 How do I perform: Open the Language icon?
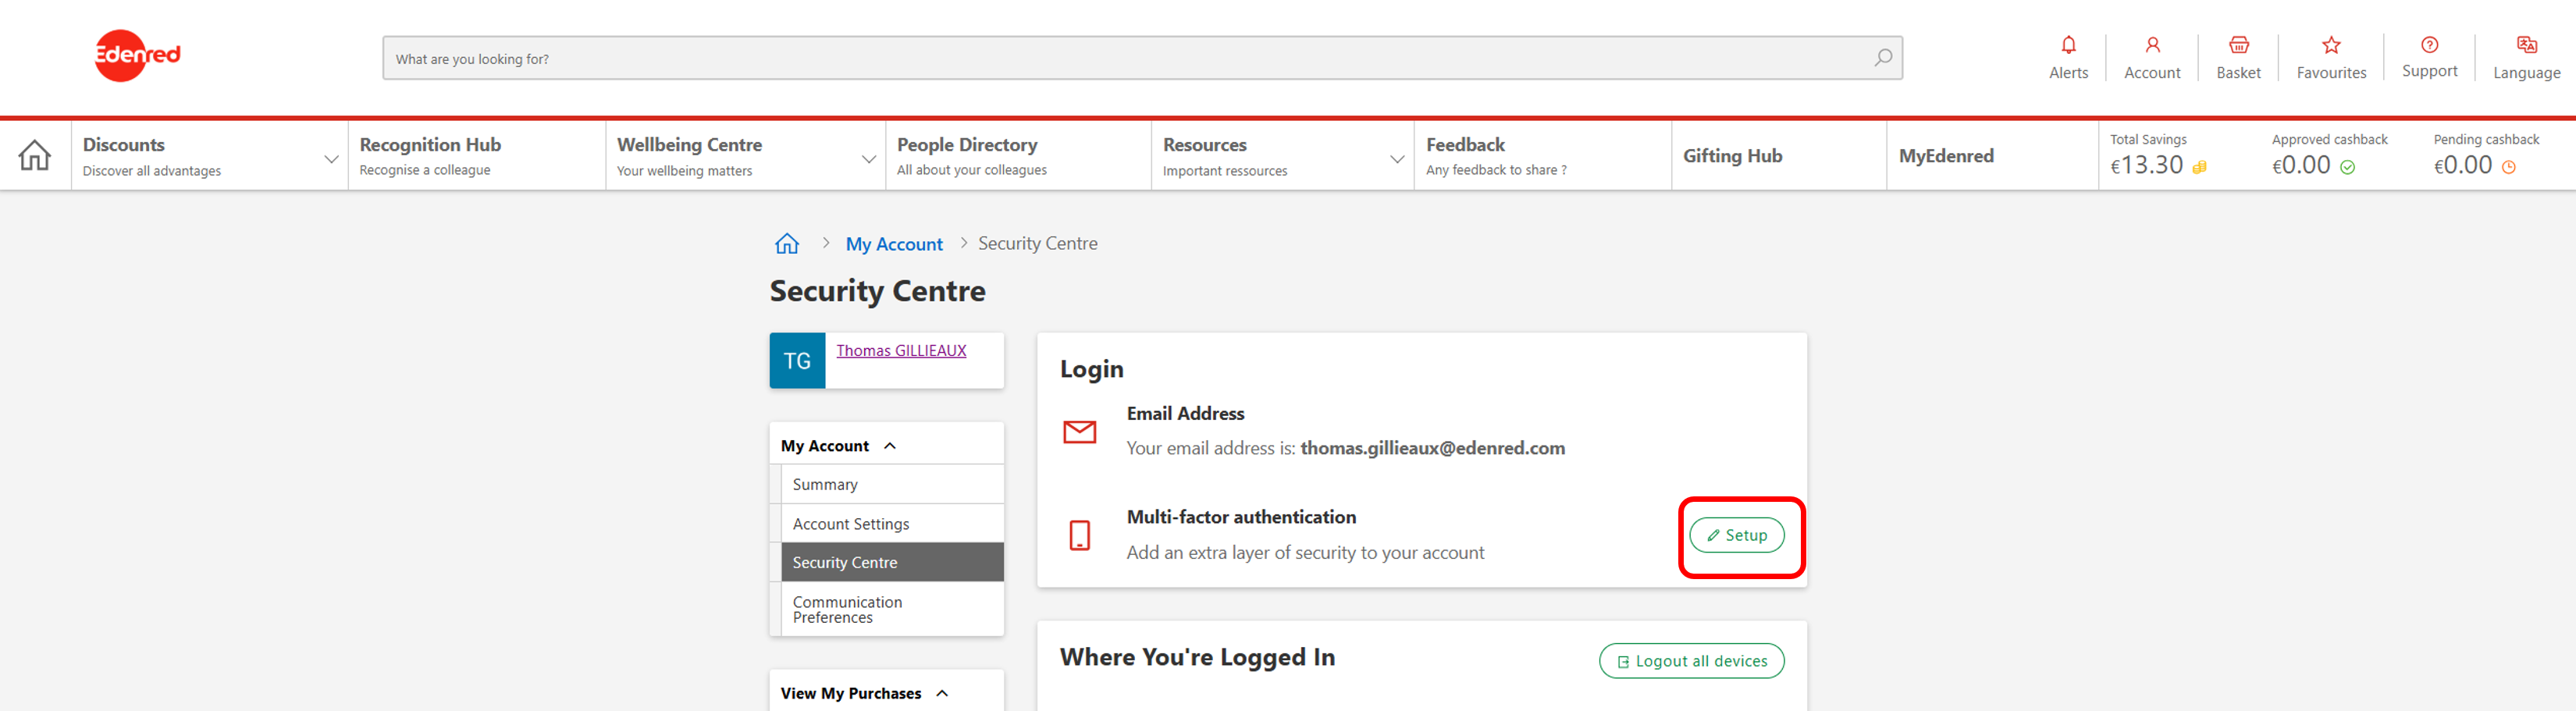click(2526, 45)
